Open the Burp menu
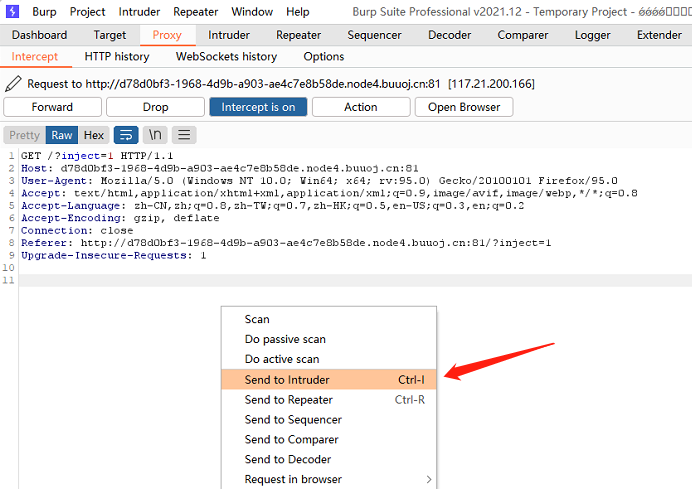692x489 pixels. coord(44,11)
